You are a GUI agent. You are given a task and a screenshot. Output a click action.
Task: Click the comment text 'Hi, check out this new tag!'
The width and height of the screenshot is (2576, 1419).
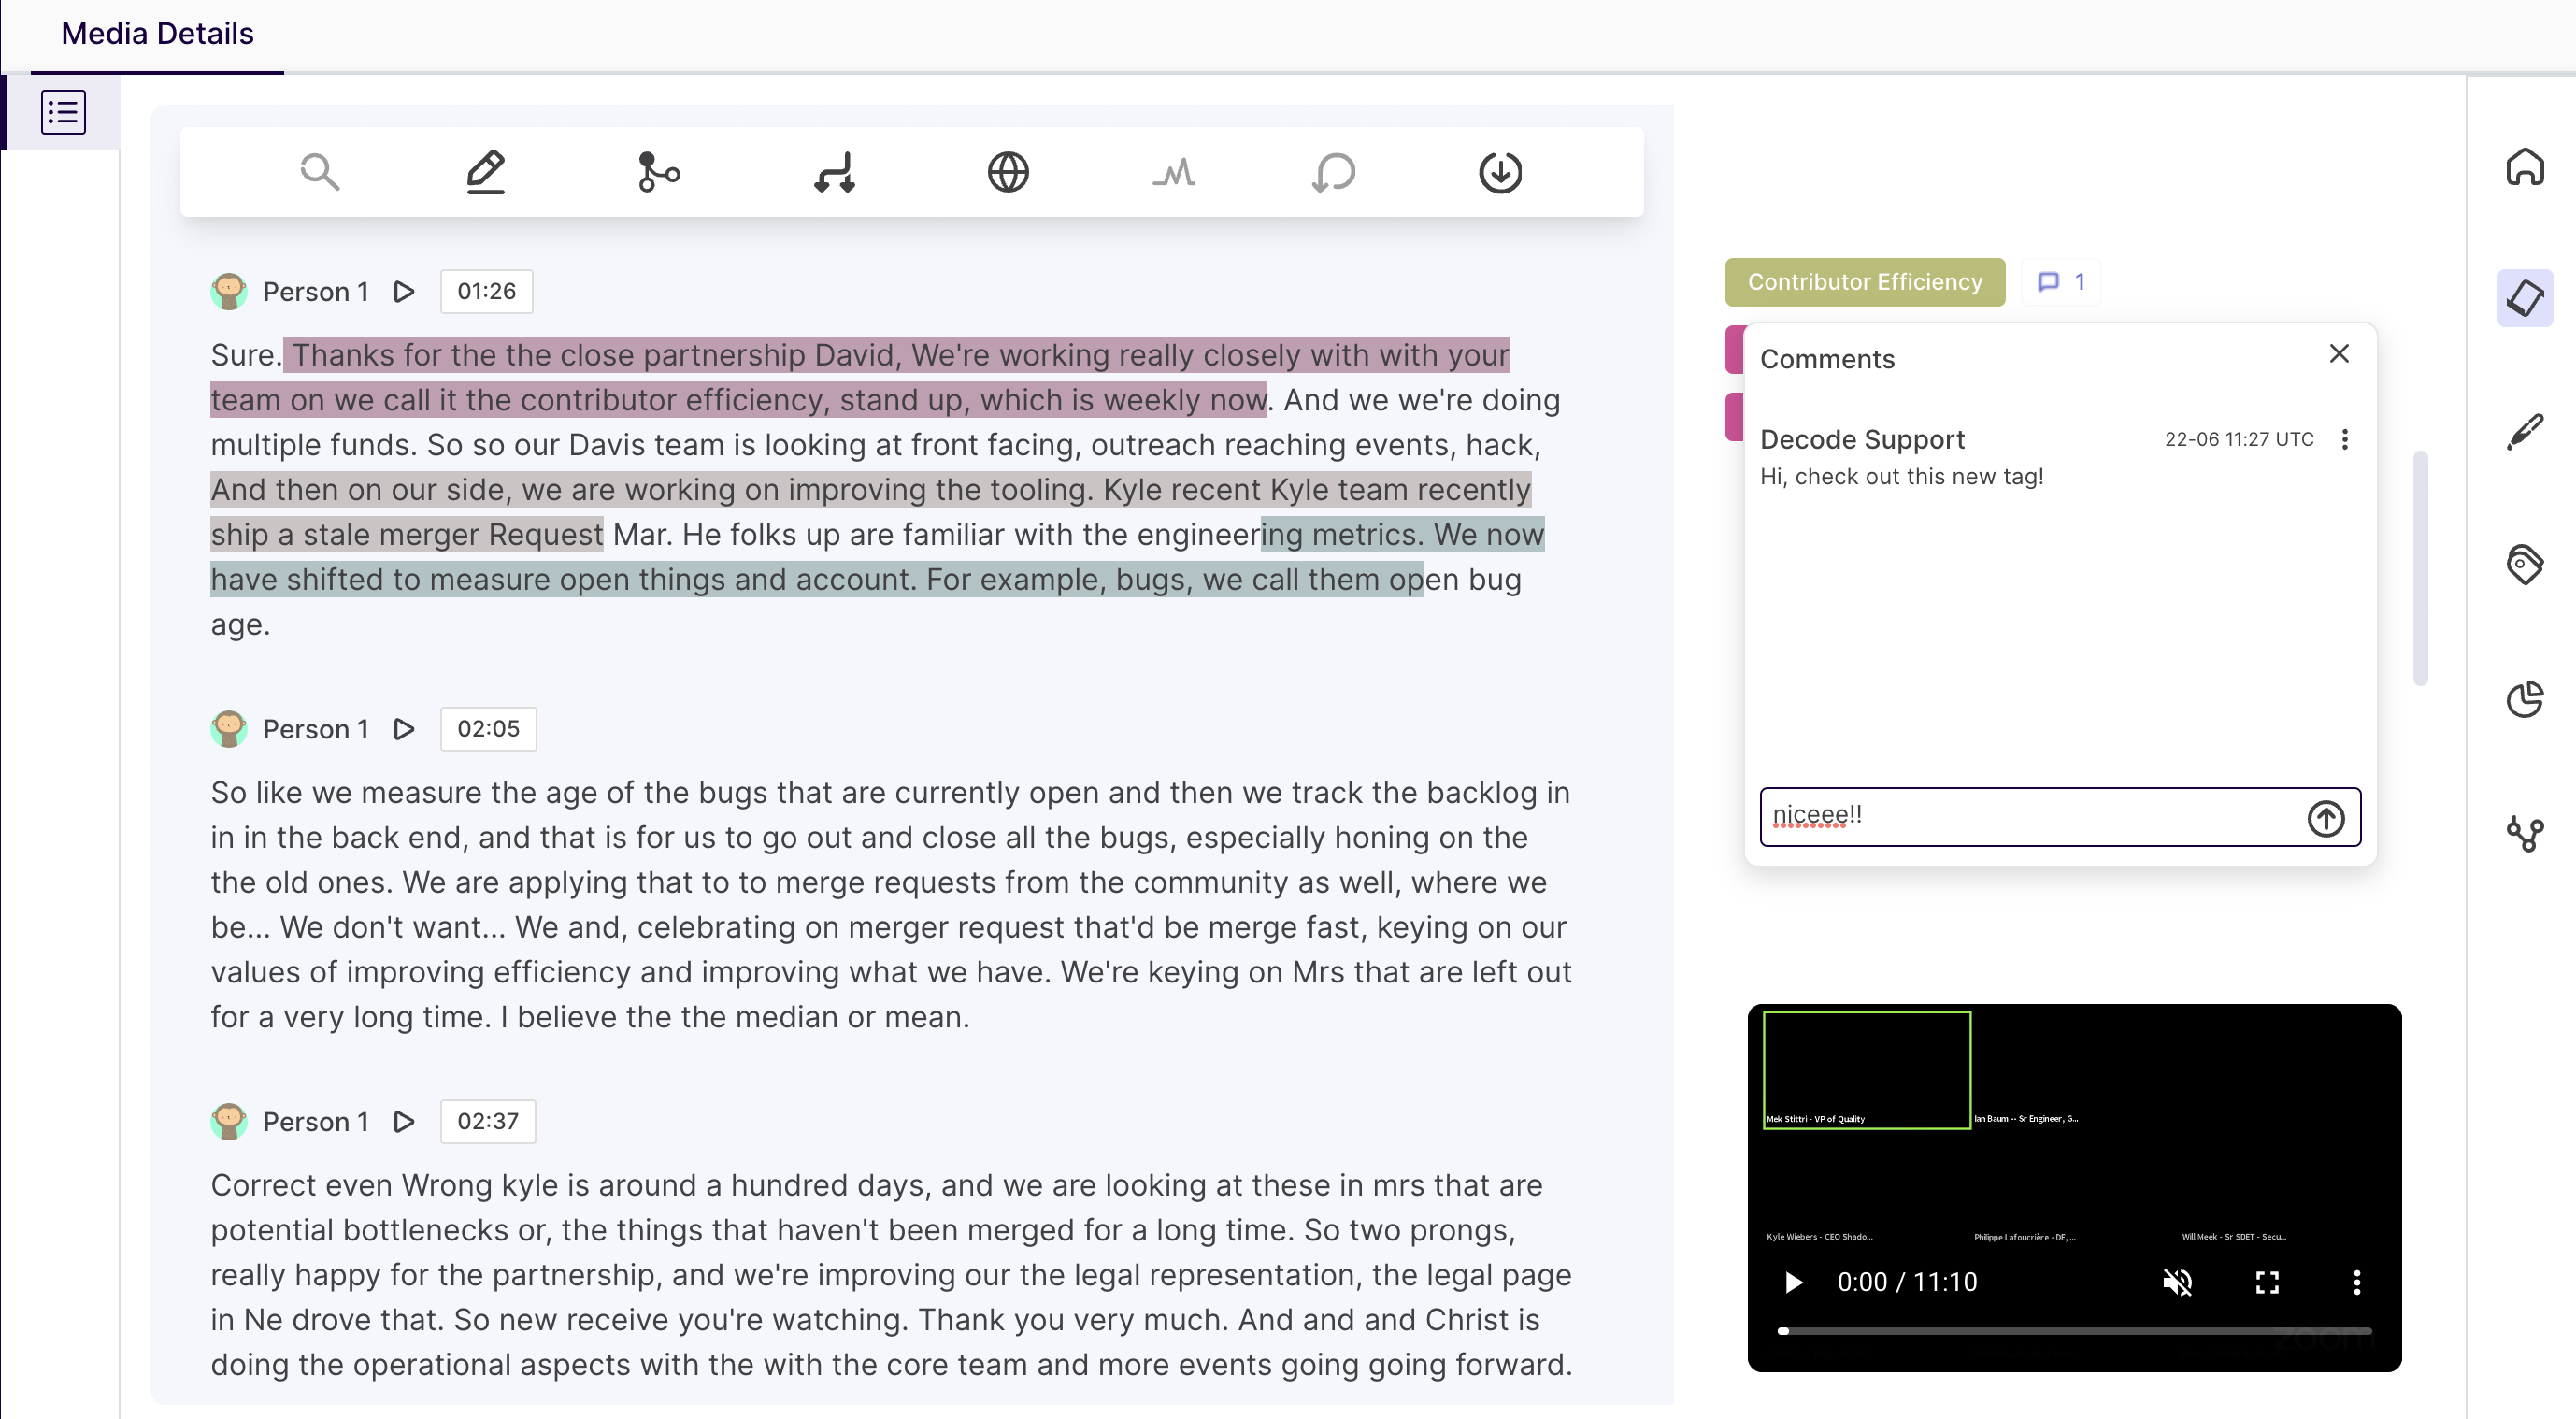pyautogui.click(x=1901, y=476)
